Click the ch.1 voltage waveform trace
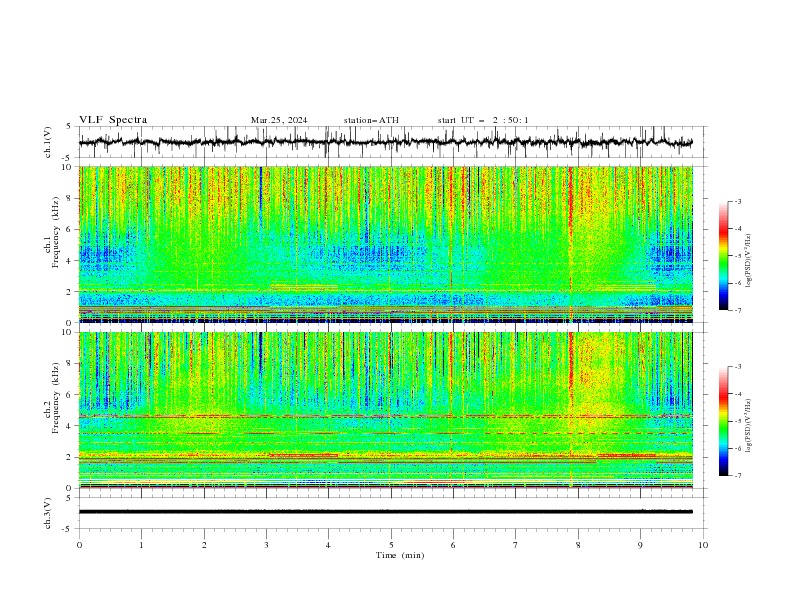 385,142
